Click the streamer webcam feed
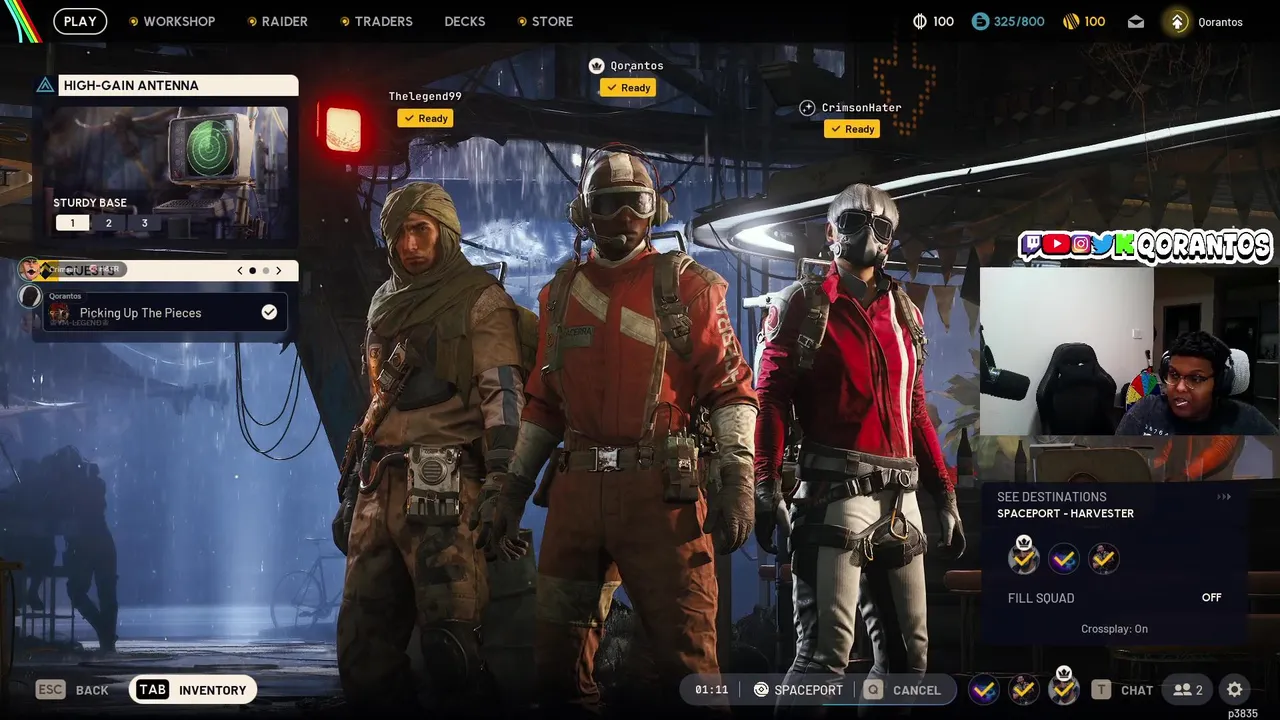This screenshot has width=1280, height=720. point(1129,352)
